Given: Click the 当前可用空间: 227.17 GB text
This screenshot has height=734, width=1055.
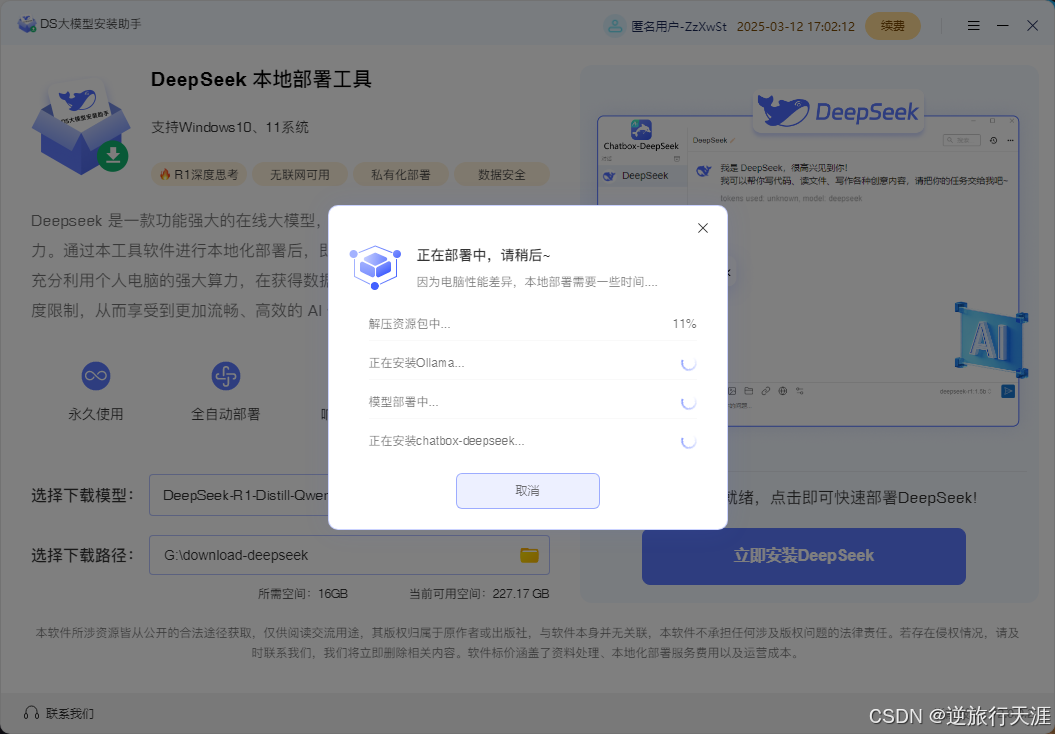Looking at the screenshot, I should (479, 594).
